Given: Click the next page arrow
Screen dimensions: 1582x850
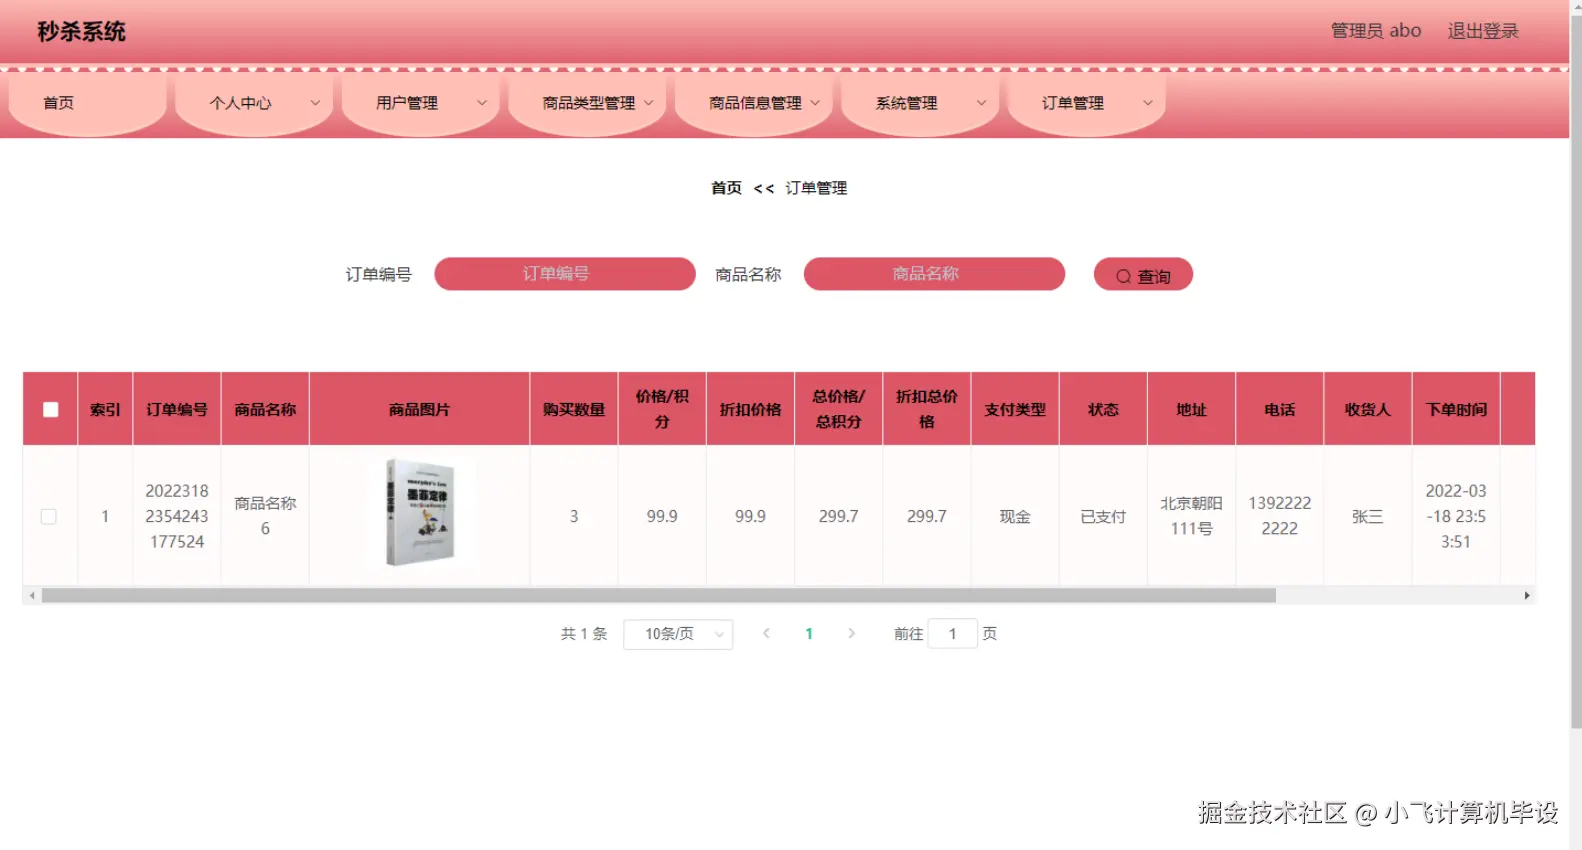Looking at the screenshot, I should pos(851,634).
